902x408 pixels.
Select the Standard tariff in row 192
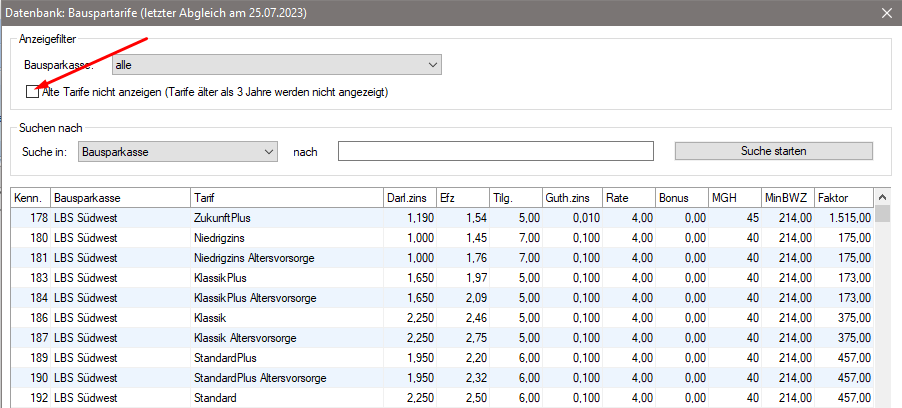coord(215,398)
